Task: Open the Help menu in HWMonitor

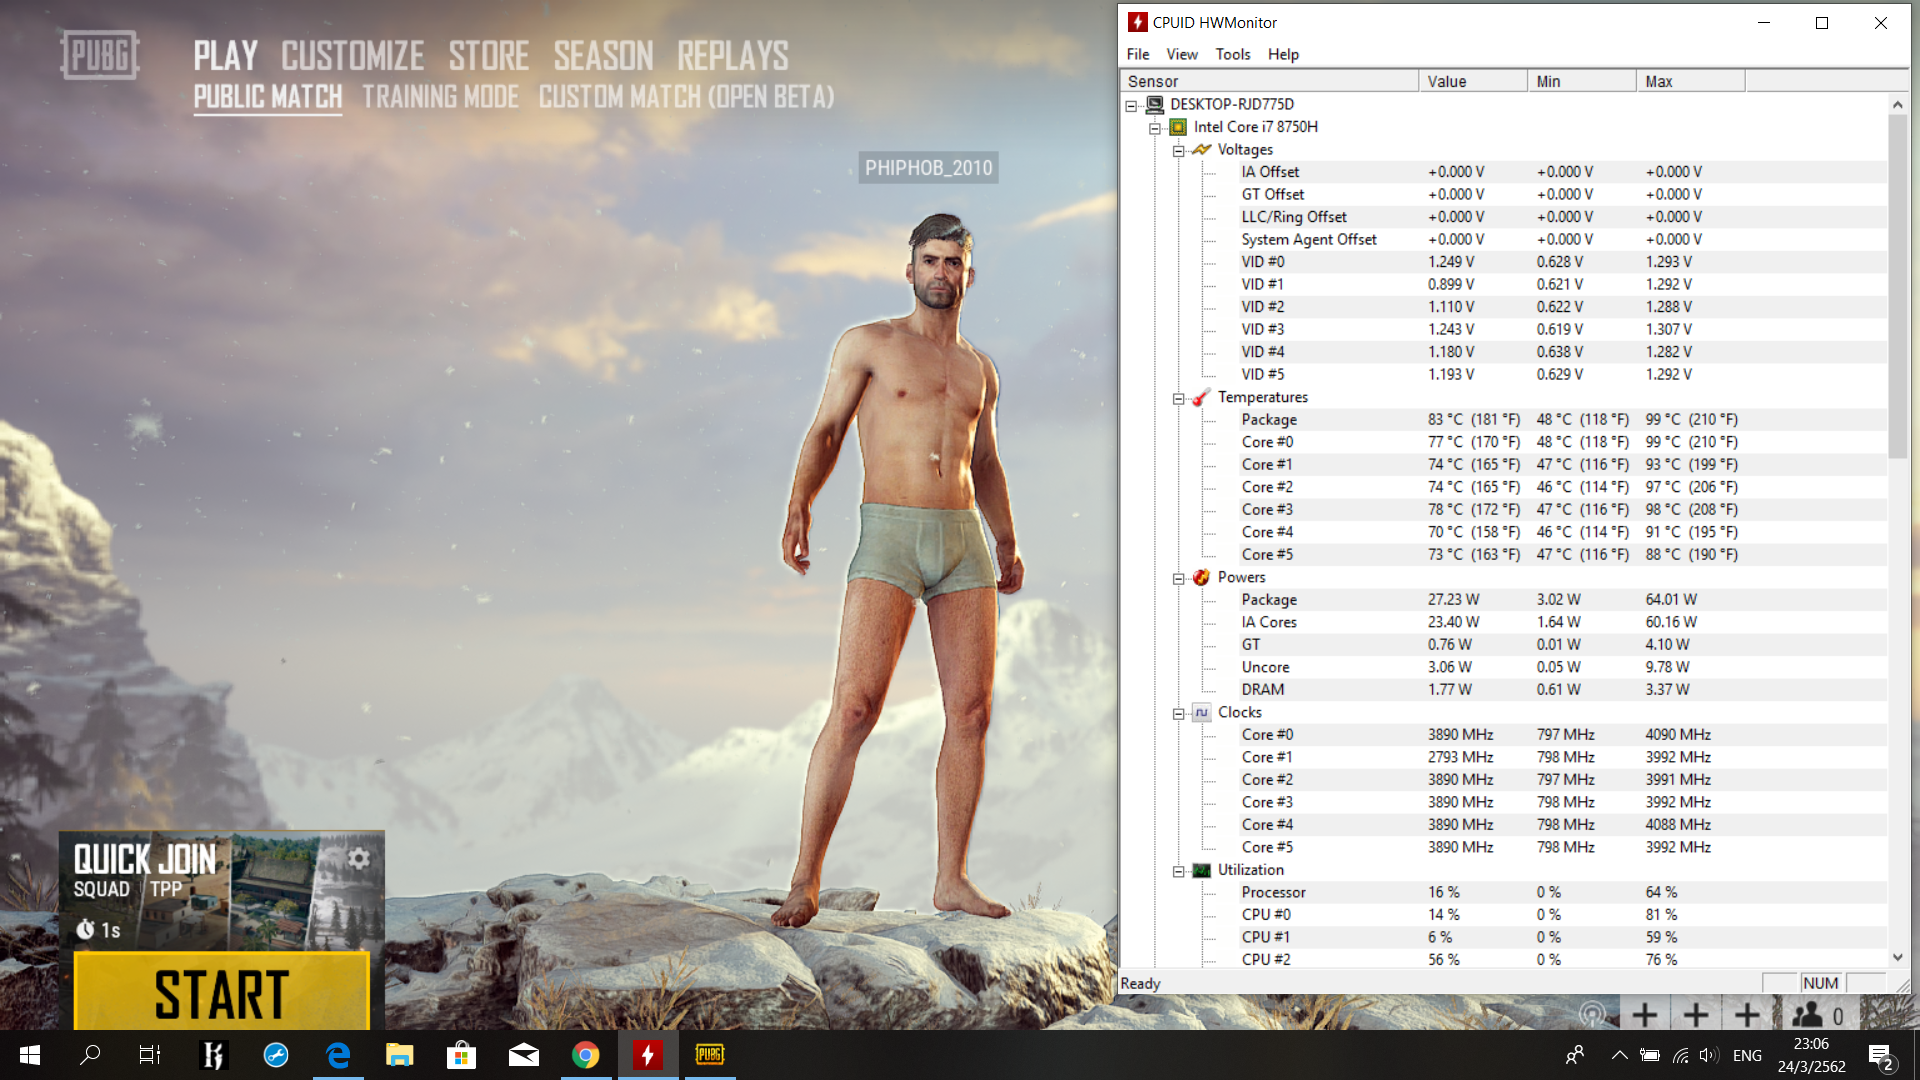Action: pos(1283,54)
